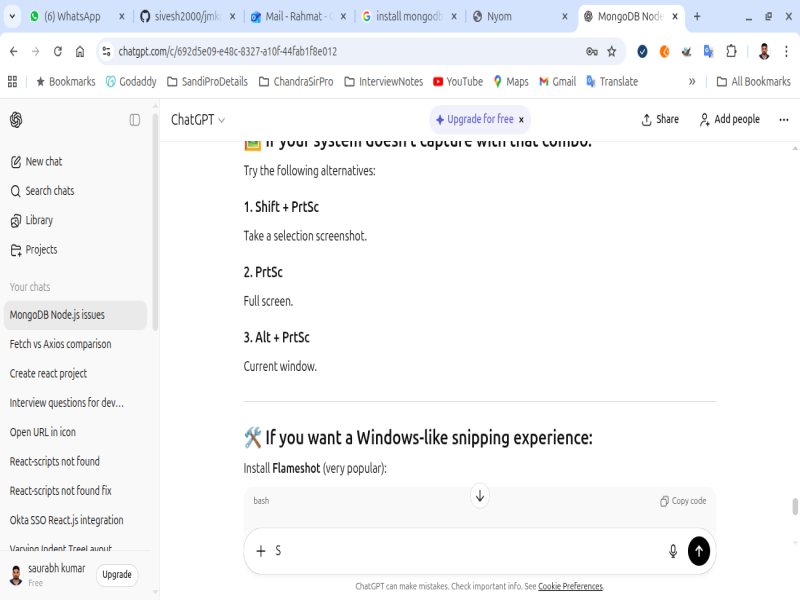This screenshot has height=600, width=800.
Task: Open the Extensions puzzle icon
Action: point(731,52)
